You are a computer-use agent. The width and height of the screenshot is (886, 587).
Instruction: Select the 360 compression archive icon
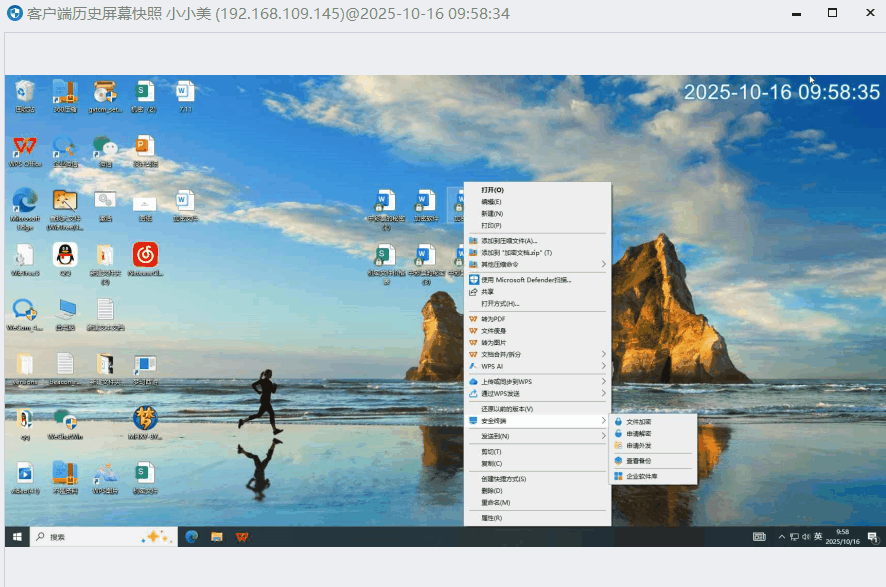point(65,97)
